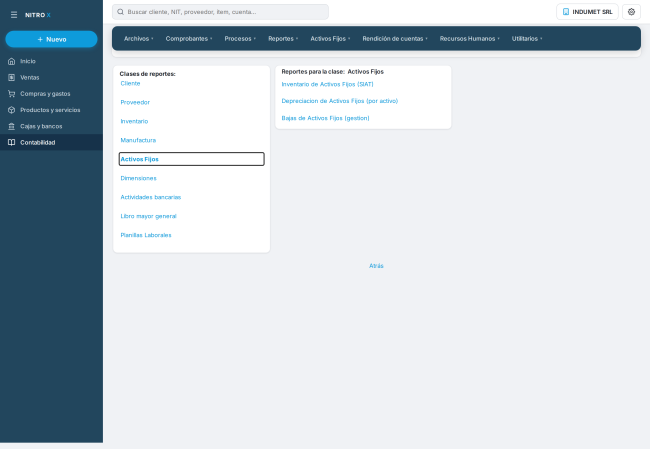Click the Productos y servicios box icon

[x=12, y=110]
